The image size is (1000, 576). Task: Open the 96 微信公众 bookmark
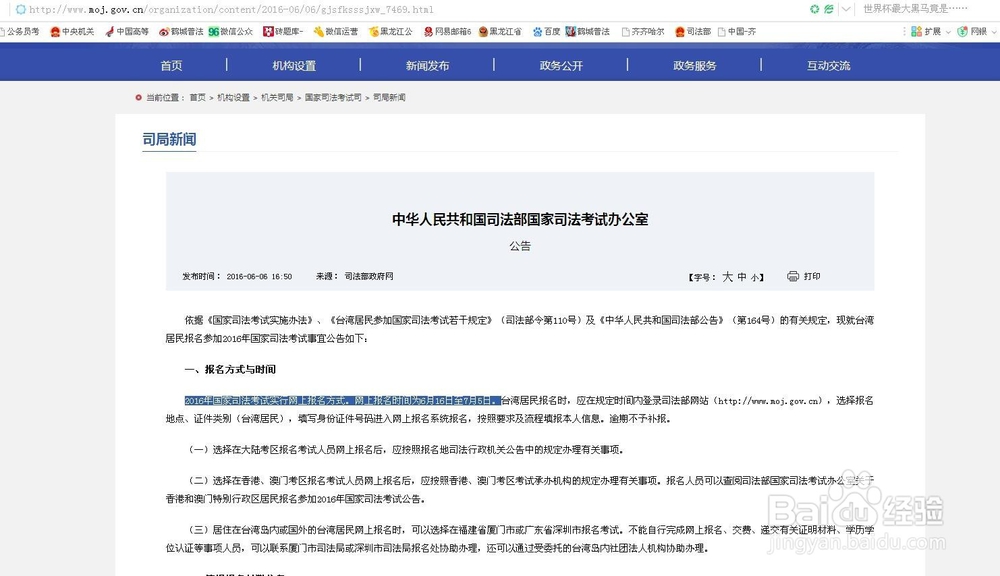click(230, 31)
